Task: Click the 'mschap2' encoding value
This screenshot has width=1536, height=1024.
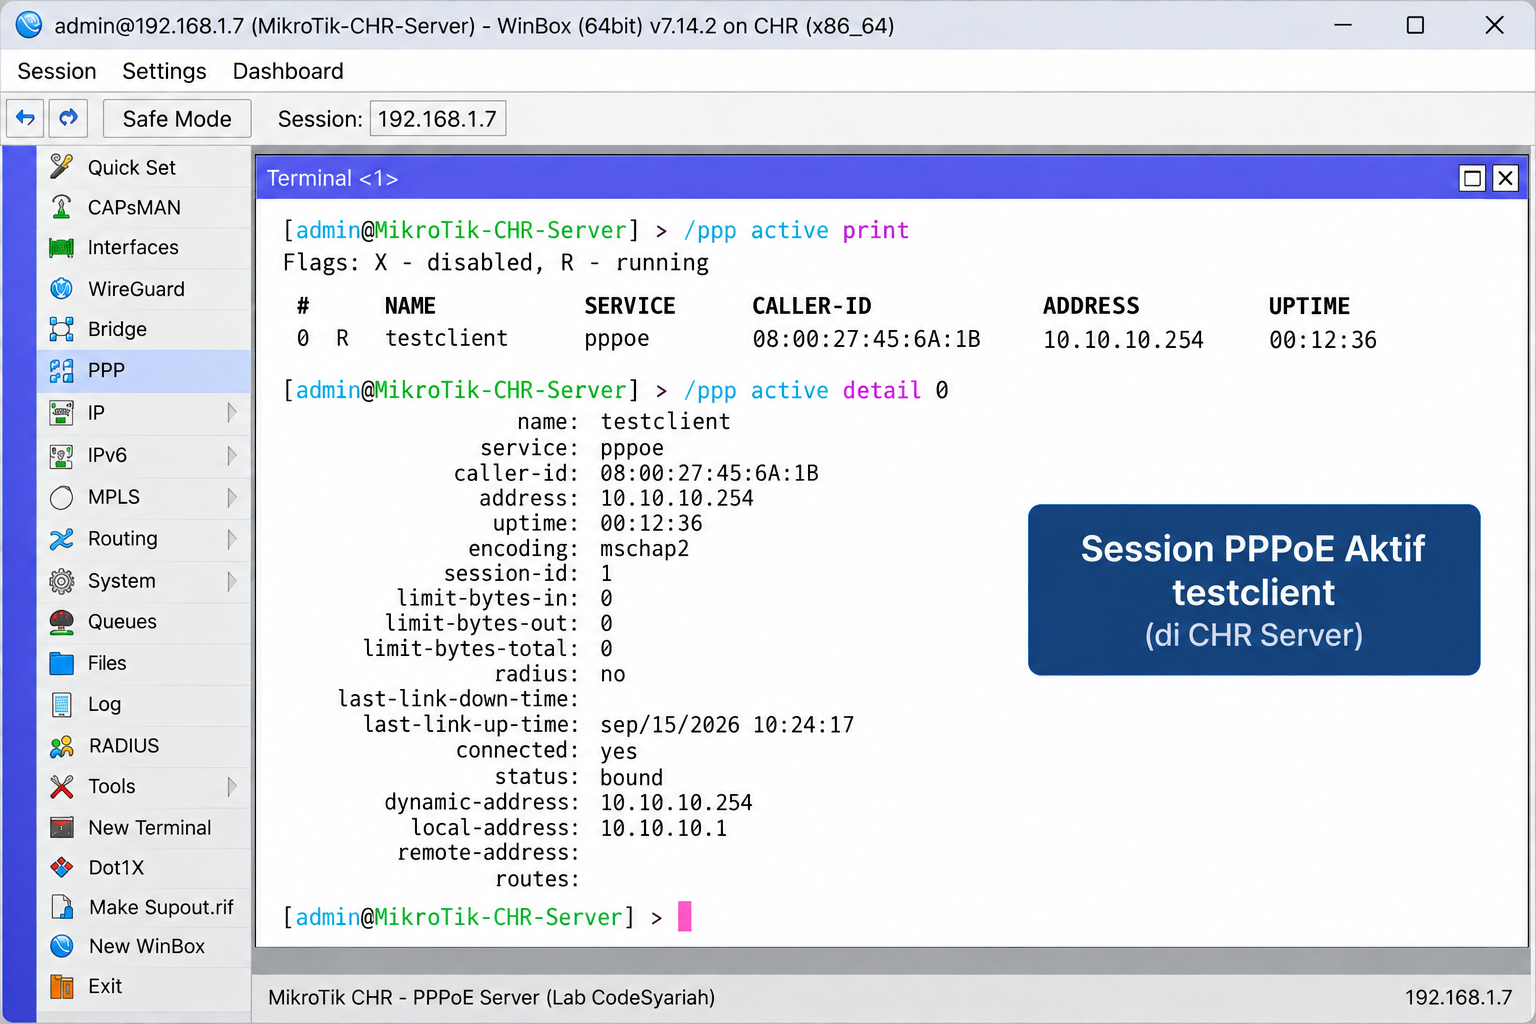Action: point(644,549)
